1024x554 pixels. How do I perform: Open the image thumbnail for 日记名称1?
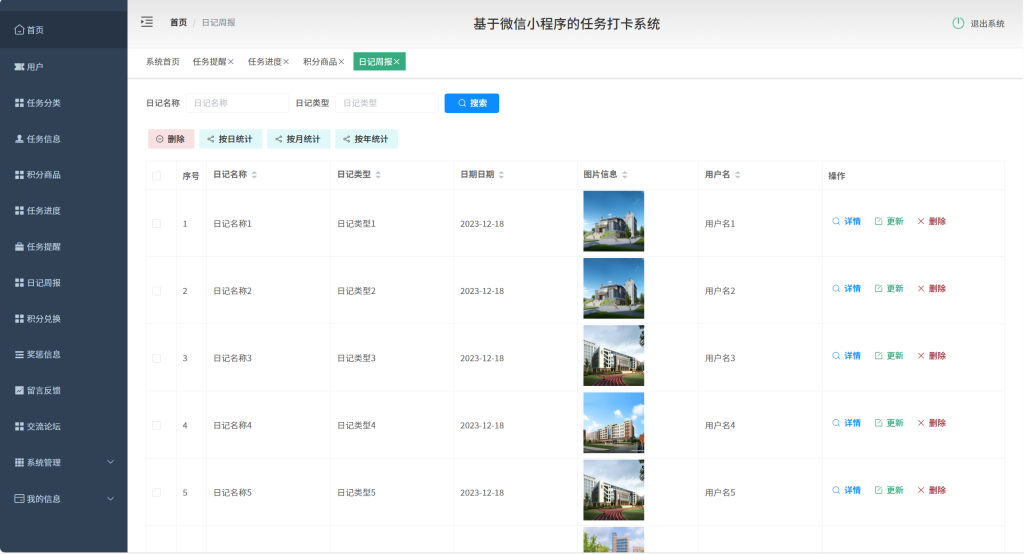click(613, 221)
